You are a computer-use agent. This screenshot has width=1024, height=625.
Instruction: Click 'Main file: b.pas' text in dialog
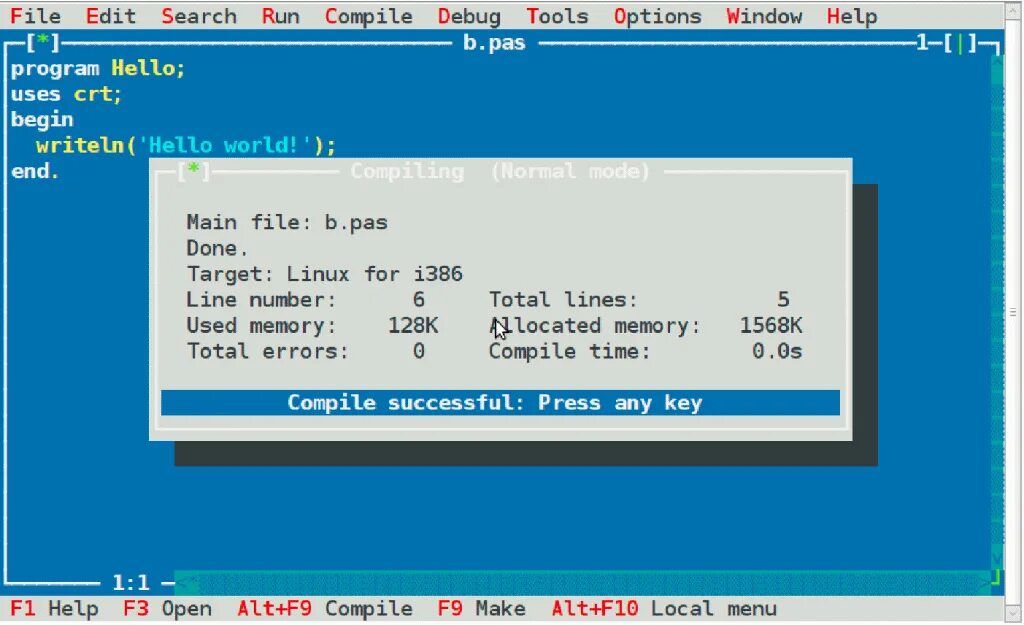tap(287, 223)
